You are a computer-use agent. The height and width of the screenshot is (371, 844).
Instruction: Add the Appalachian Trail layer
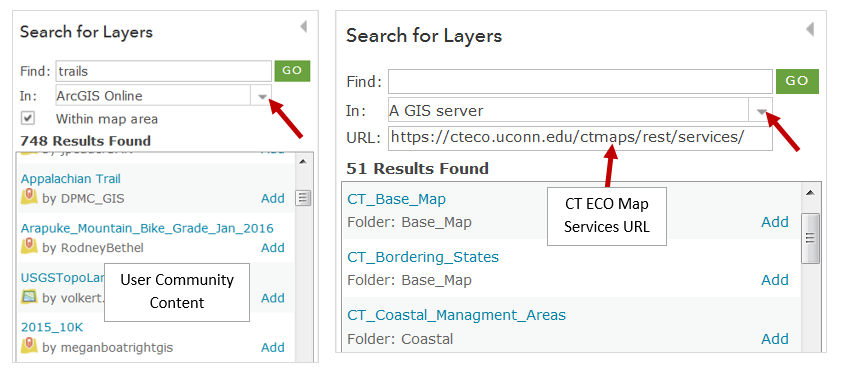point(273,198)
